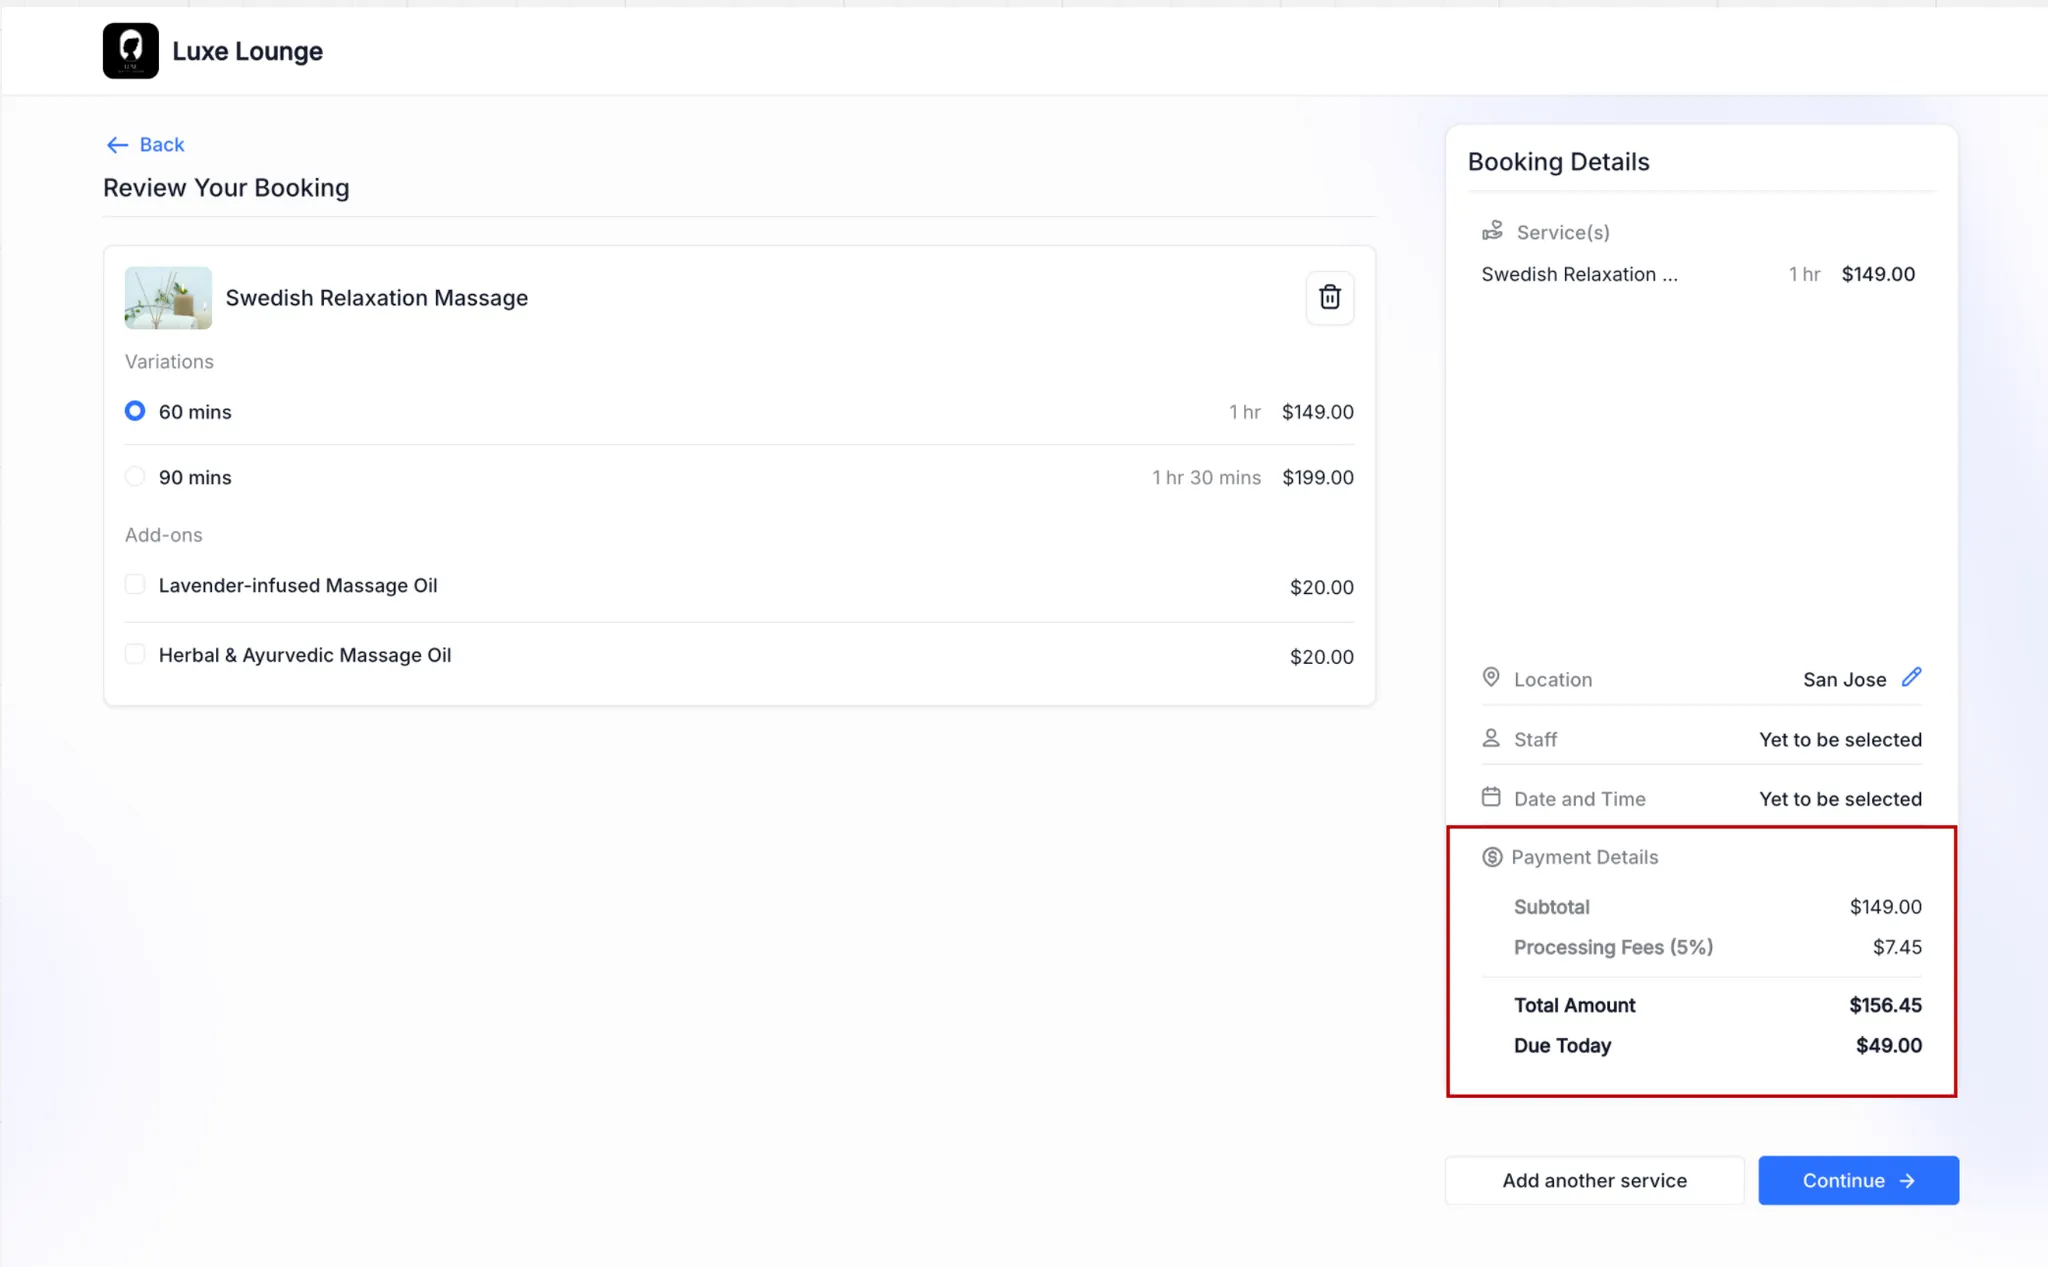Image resolution: width=2048 pixels, height=1267 pixels.
Task: Click the Add another service button
Action: [x=1594, y=1180]
